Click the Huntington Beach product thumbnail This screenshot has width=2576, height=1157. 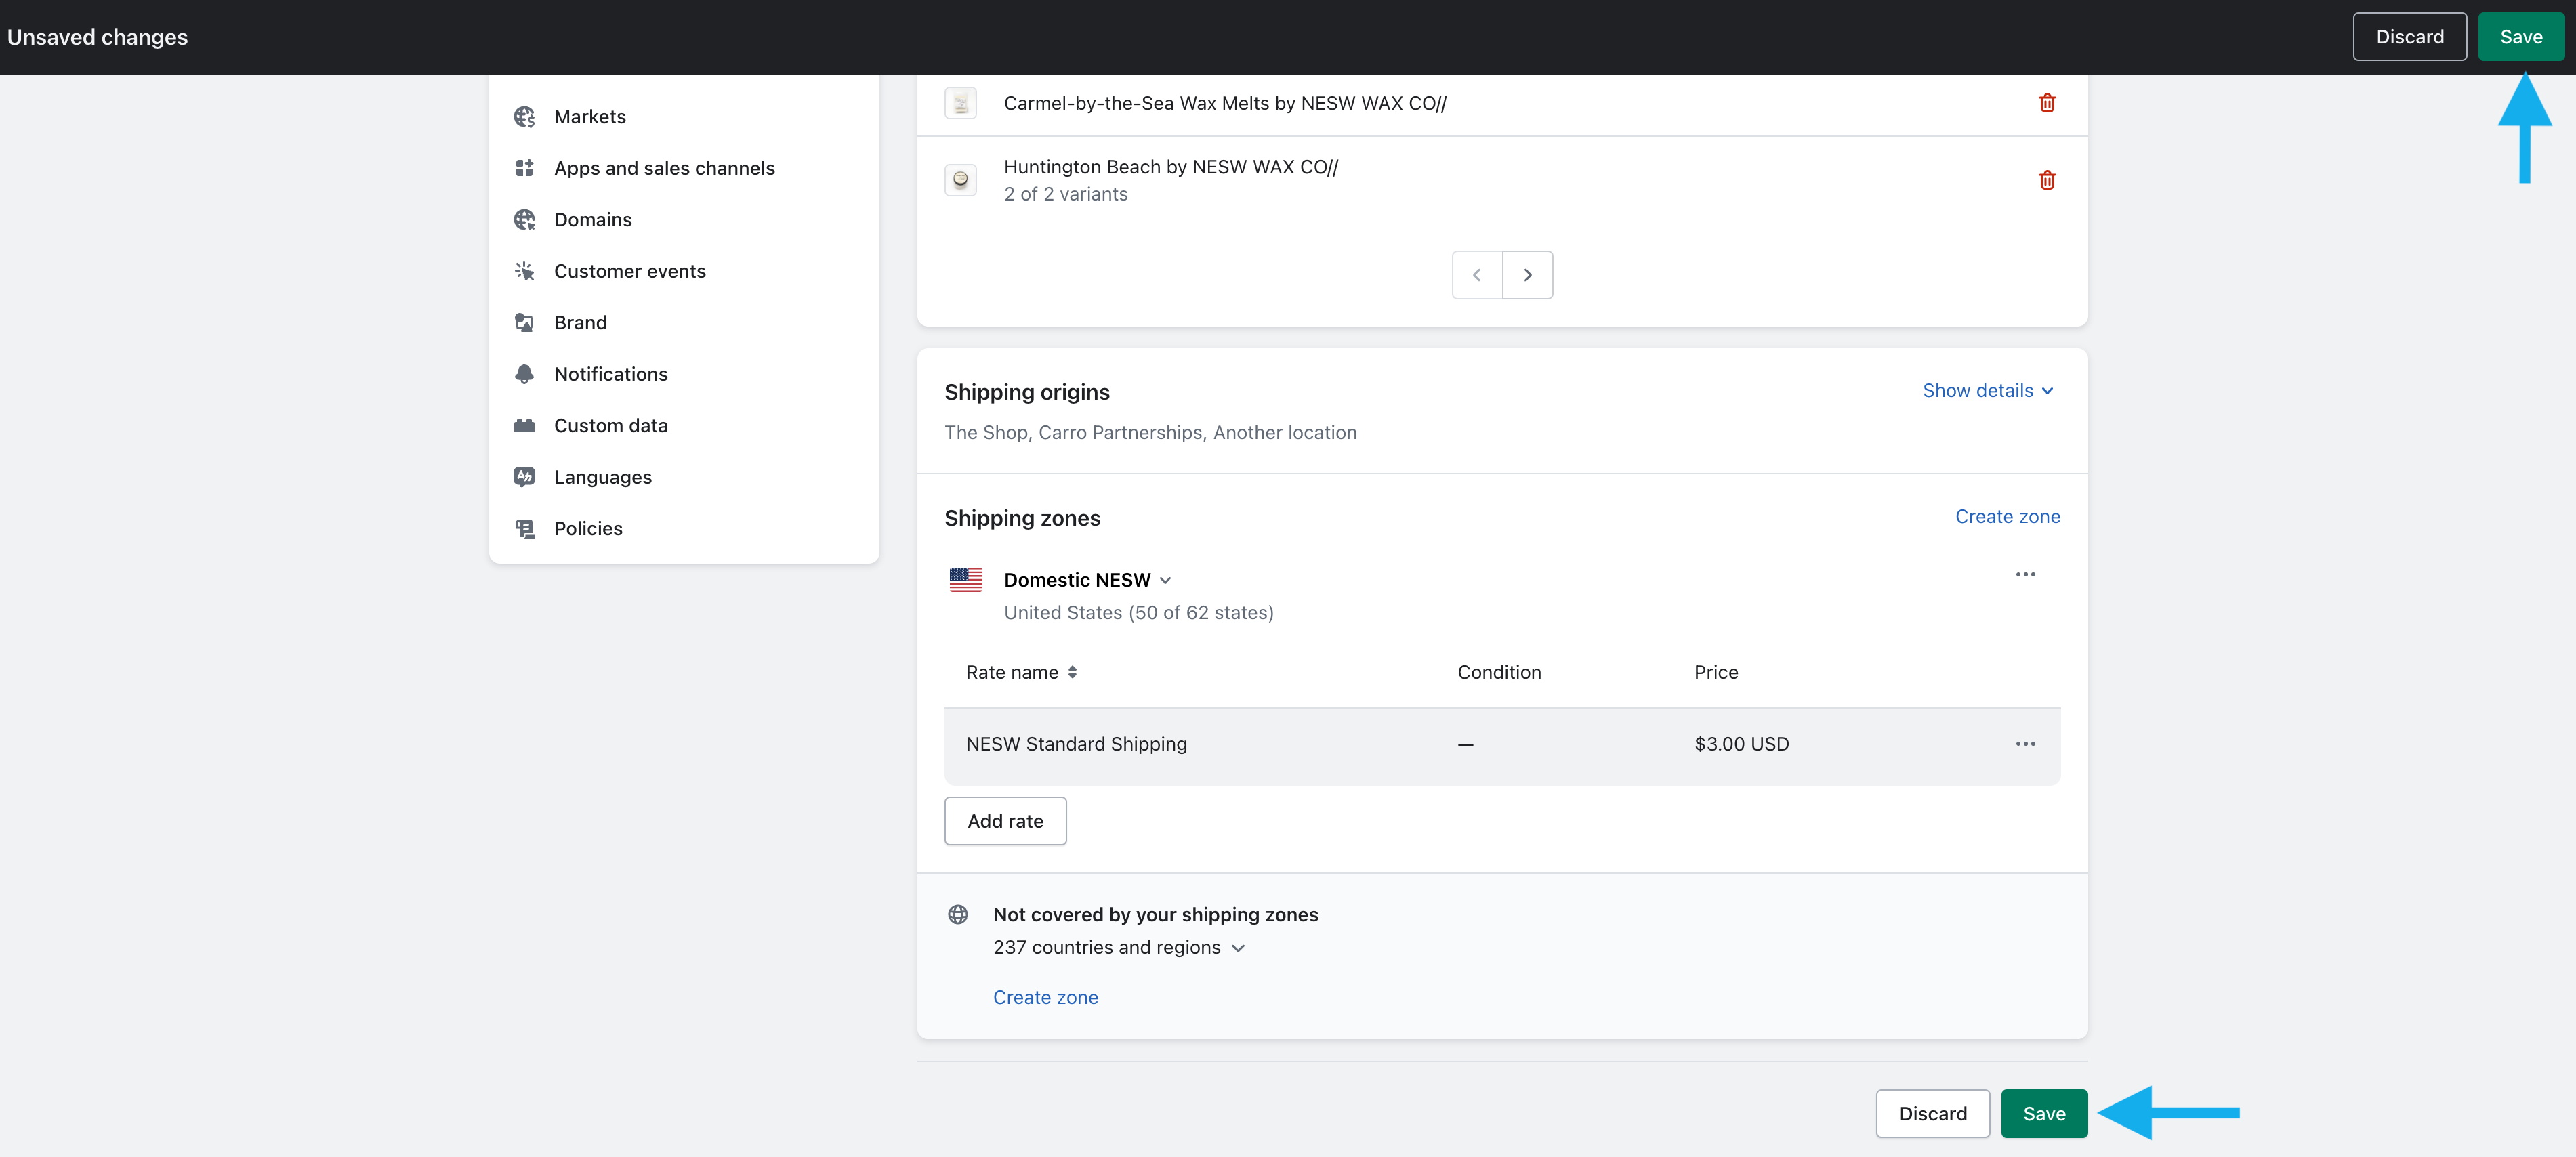(x=960, y=180)
